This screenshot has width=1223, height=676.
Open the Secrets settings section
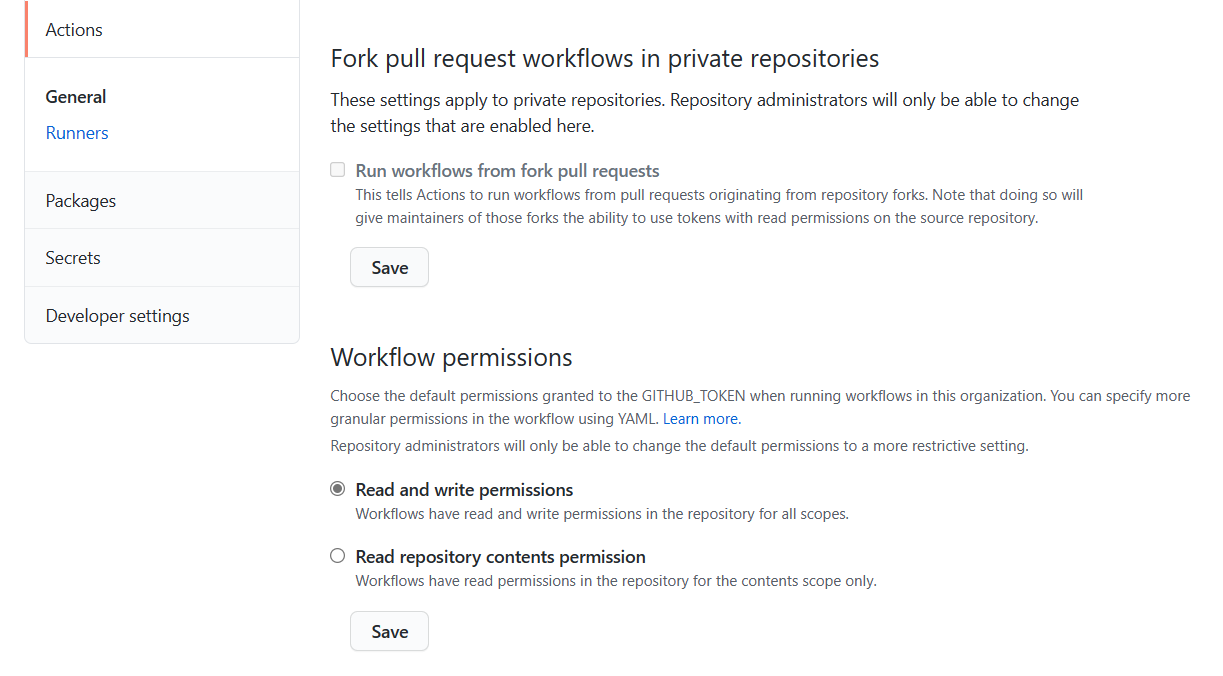(x=72, y=257)
